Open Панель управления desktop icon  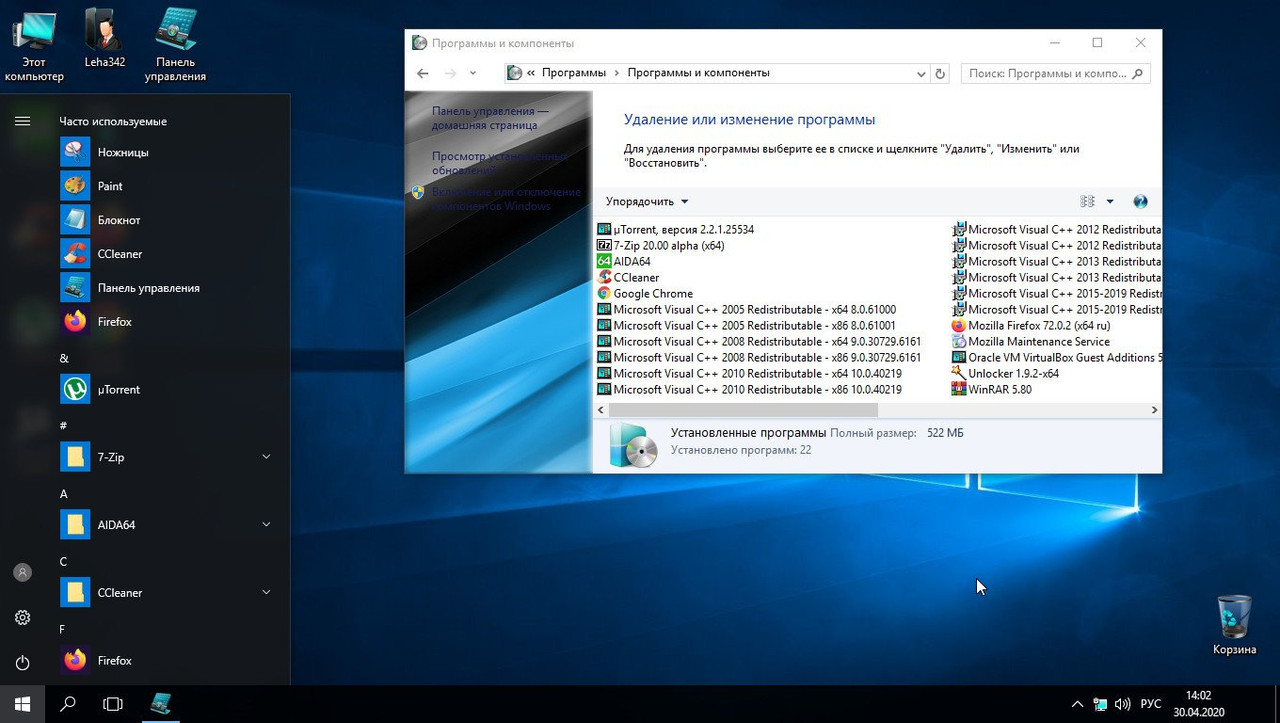click(175, 45)
